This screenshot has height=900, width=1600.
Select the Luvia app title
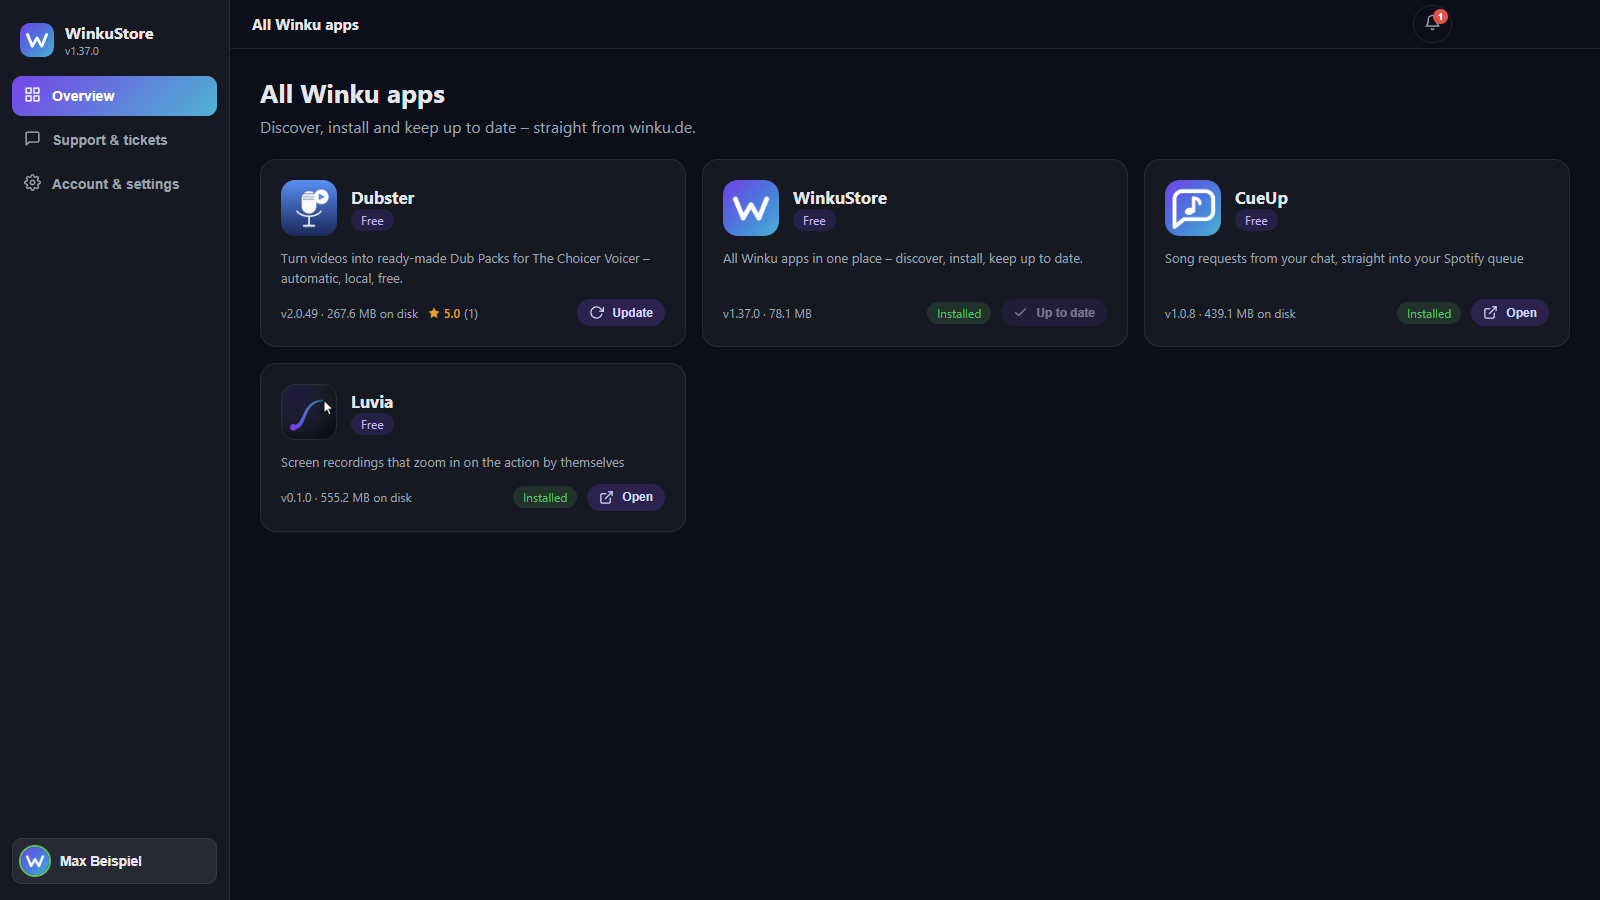point(372,402)
